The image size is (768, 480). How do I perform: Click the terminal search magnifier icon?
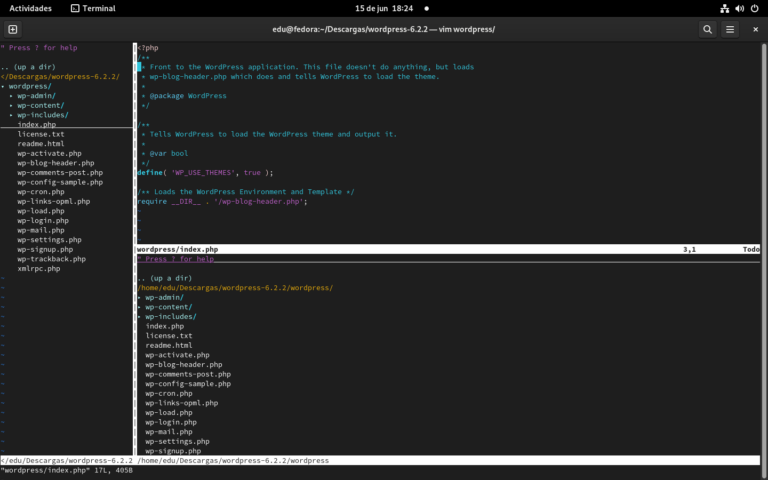pyautogui.click(x=707, y=29)
